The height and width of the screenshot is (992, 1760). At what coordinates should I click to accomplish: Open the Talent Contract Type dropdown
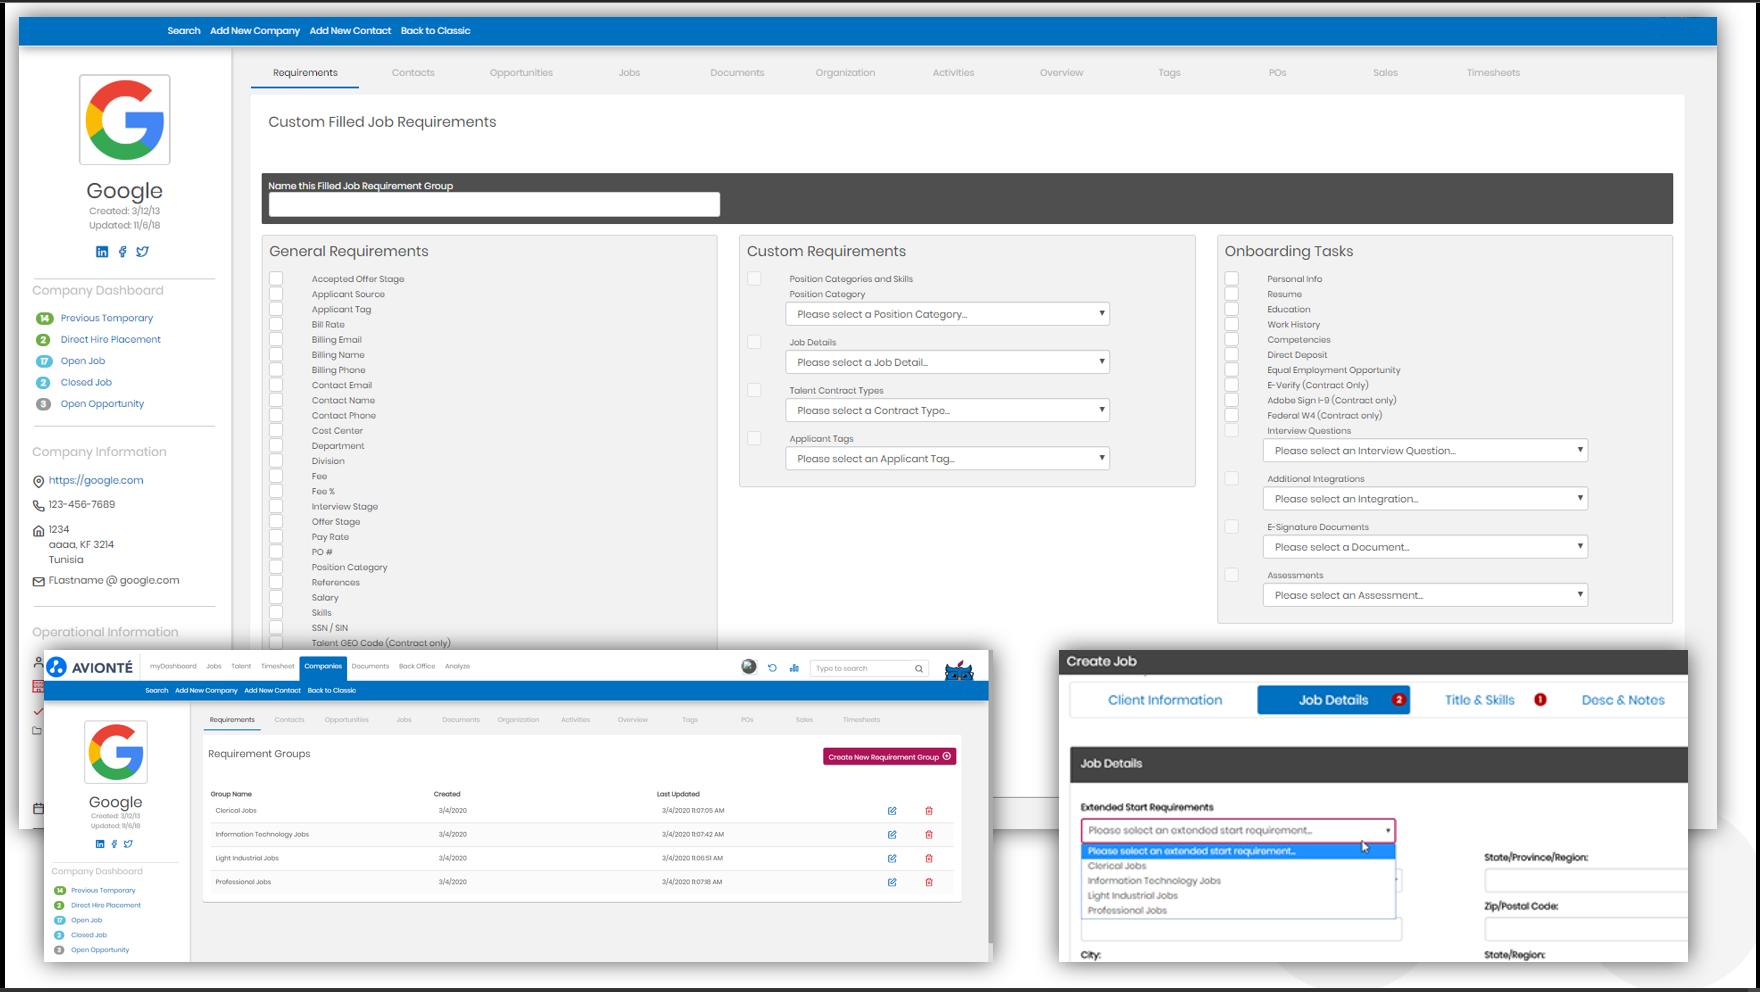click(947, 410)
